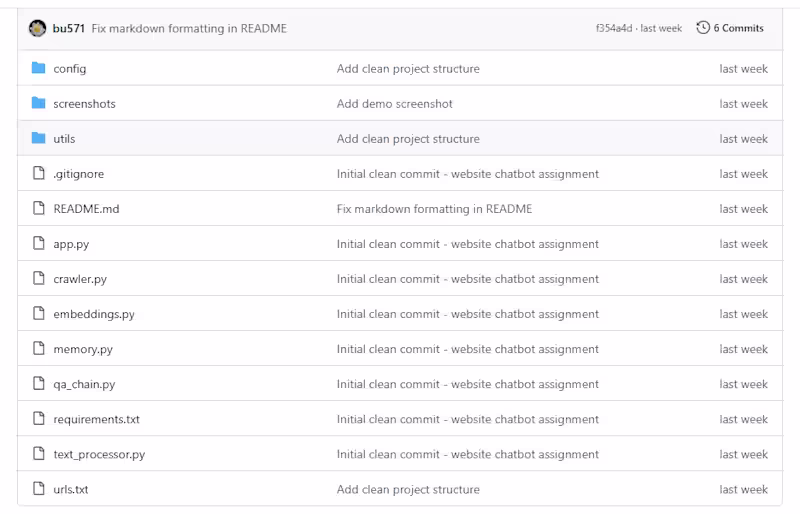Click the config folder icon
This screenshot has height=514, width=800.
(39, 68)
